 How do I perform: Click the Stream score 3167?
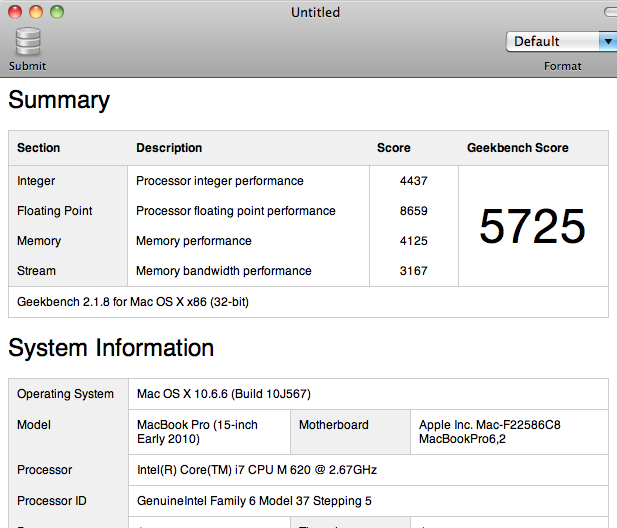point(414,271)
